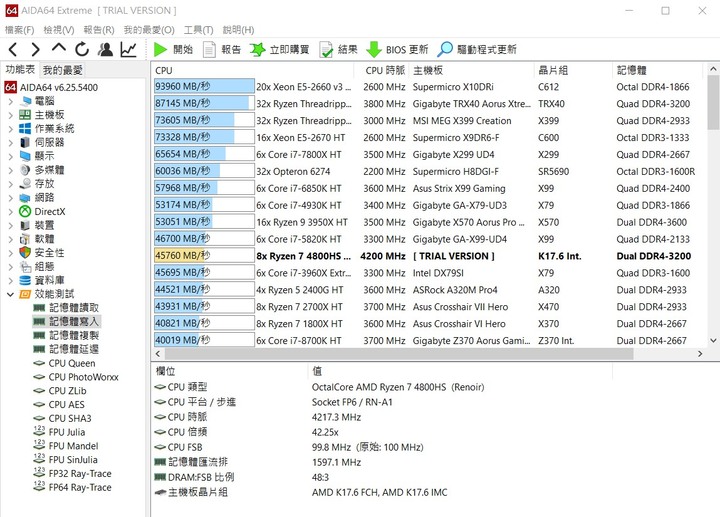
Task: Select 記憶體寫入 memory write benchmark
Action: (x=66, y=321)
